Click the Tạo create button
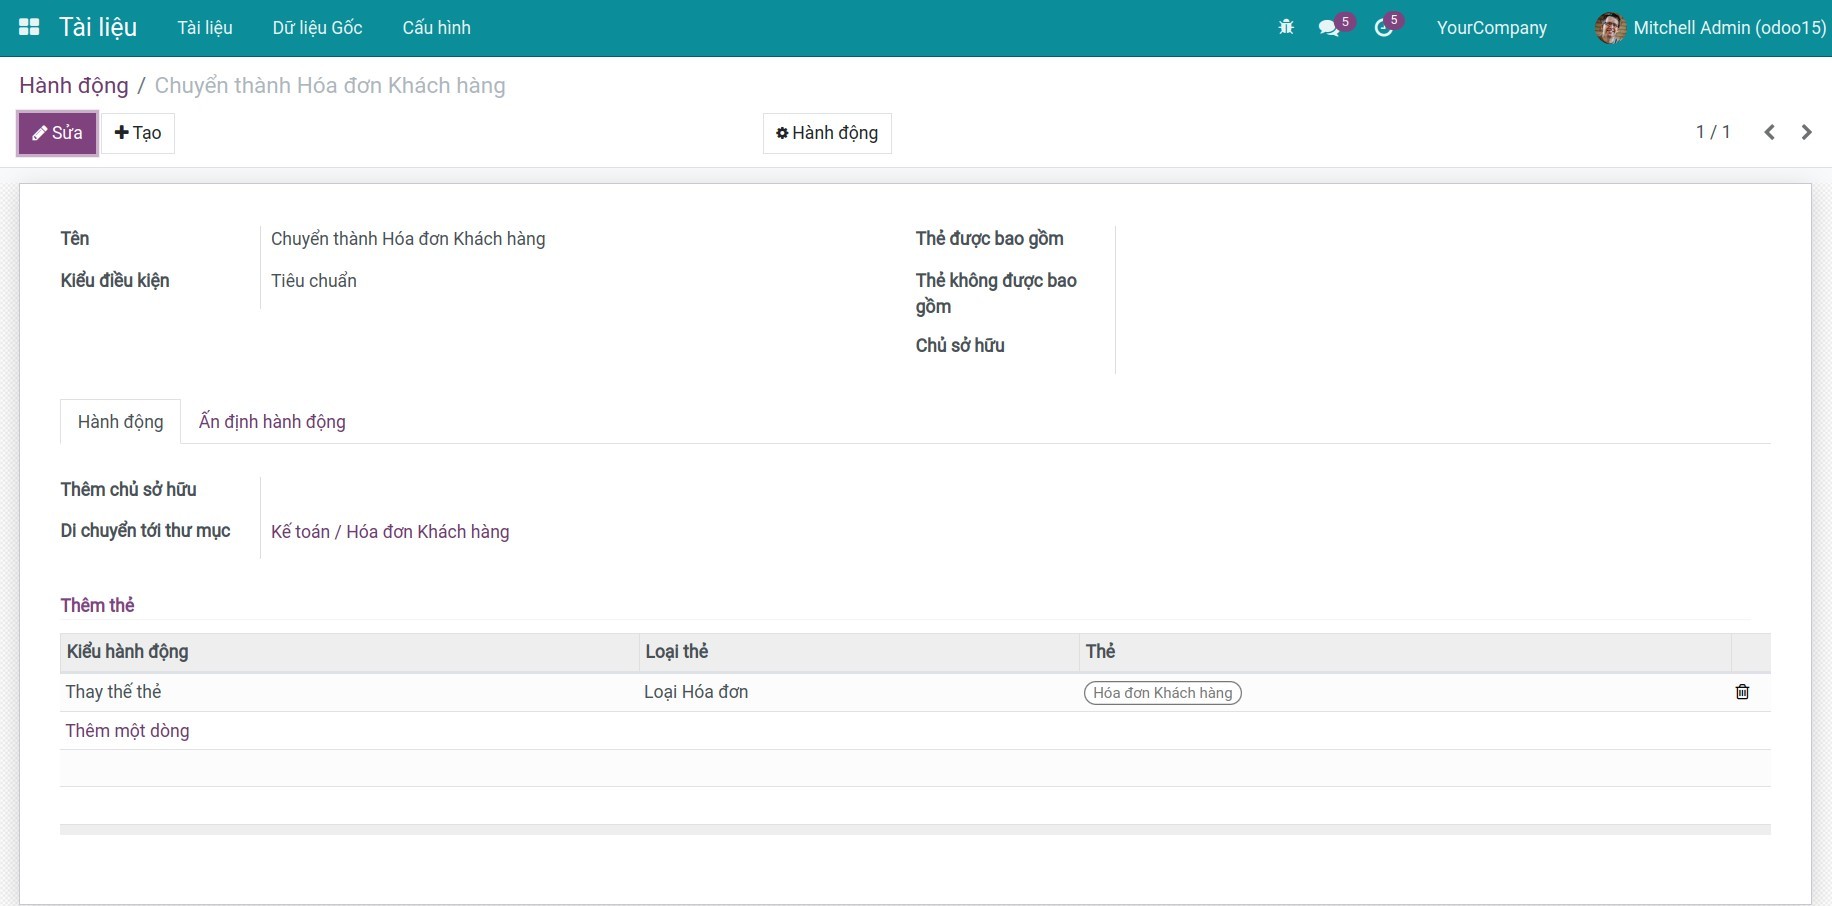 point(138,133)
